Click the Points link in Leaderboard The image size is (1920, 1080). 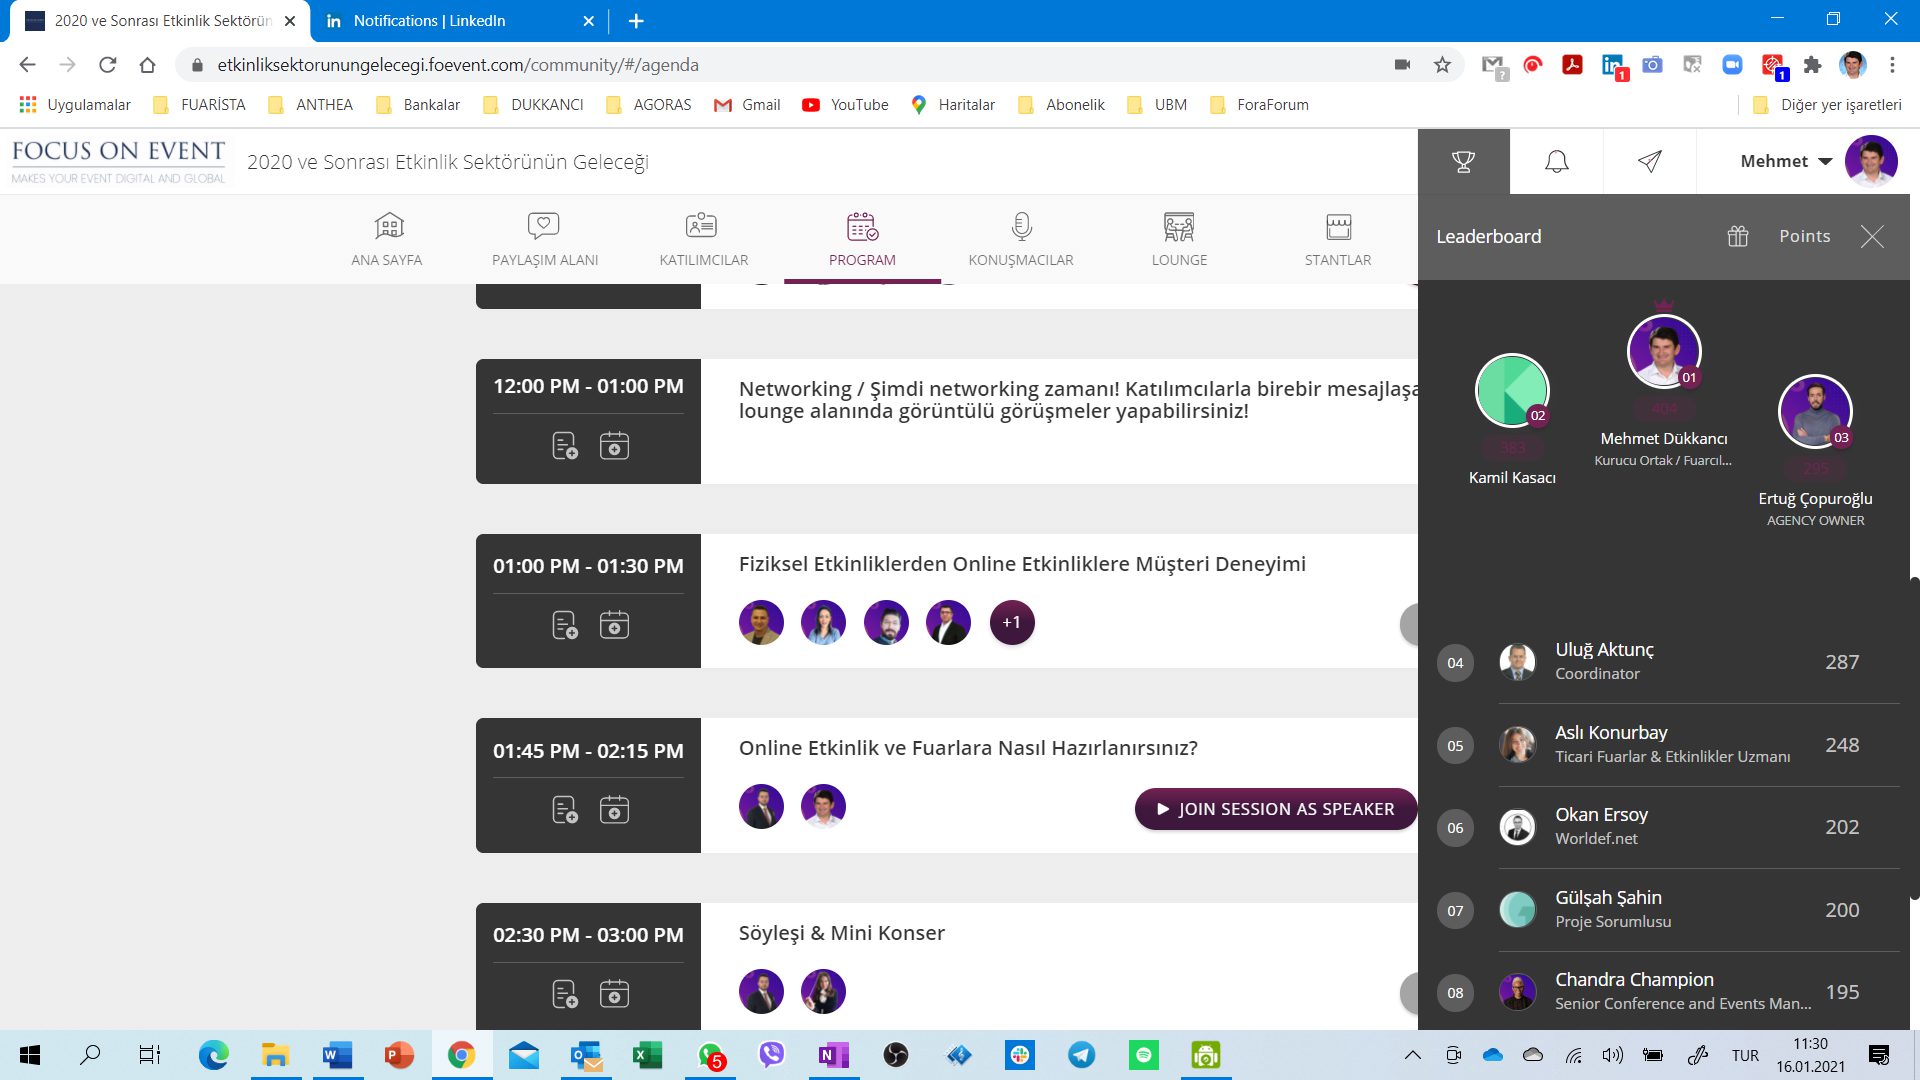point(1804,236)
